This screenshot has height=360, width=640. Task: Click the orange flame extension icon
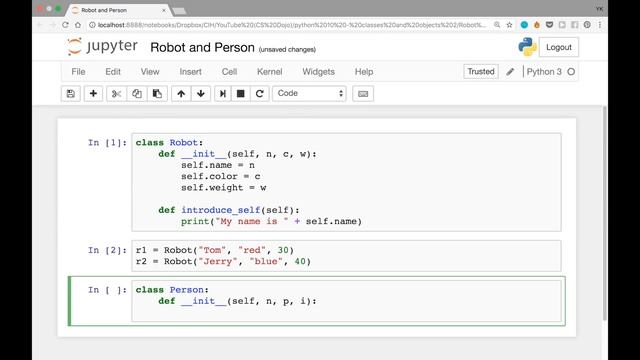[537, 25]
